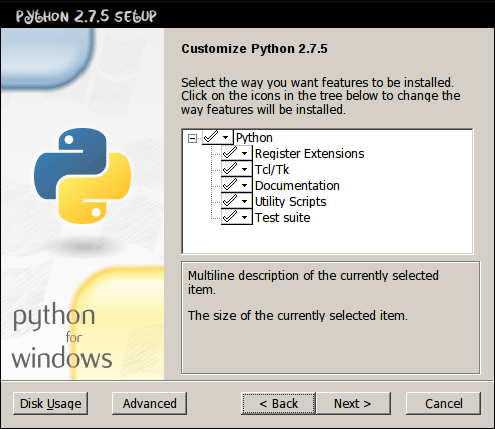Open the Tcl/Tk install option dropdown arrow

(245, 169)
